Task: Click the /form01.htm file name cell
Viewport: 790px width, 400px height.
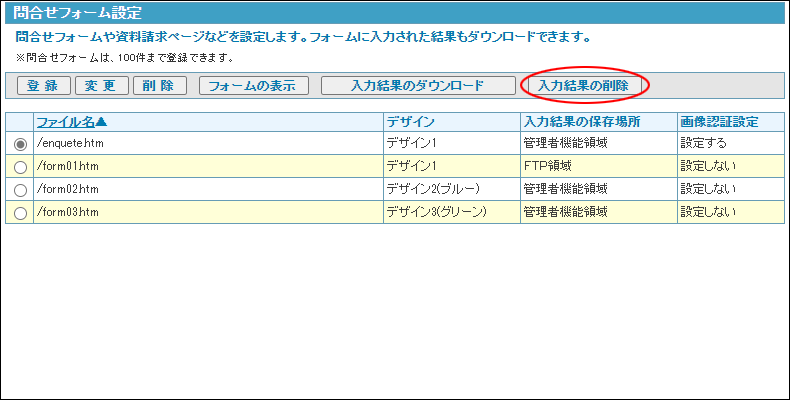Action: (67, 166)
